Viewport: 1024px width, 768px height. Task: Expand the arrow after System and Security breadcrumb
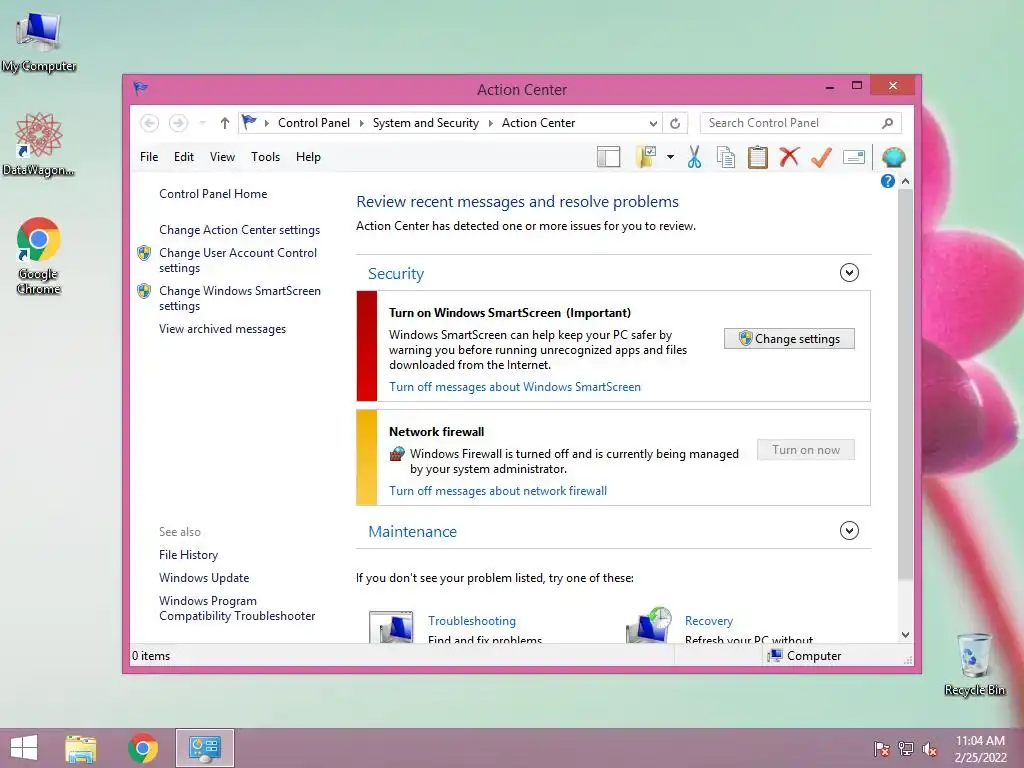point(490,123)
